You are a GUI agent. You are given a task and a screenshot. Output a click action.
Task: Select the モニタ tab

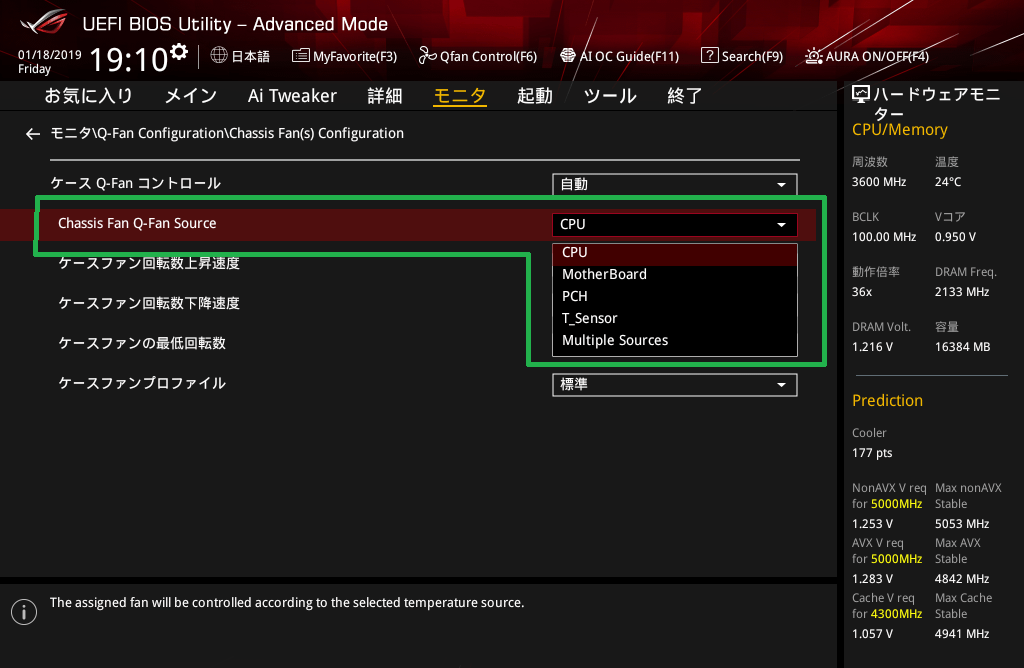click(x=460, y=96)
